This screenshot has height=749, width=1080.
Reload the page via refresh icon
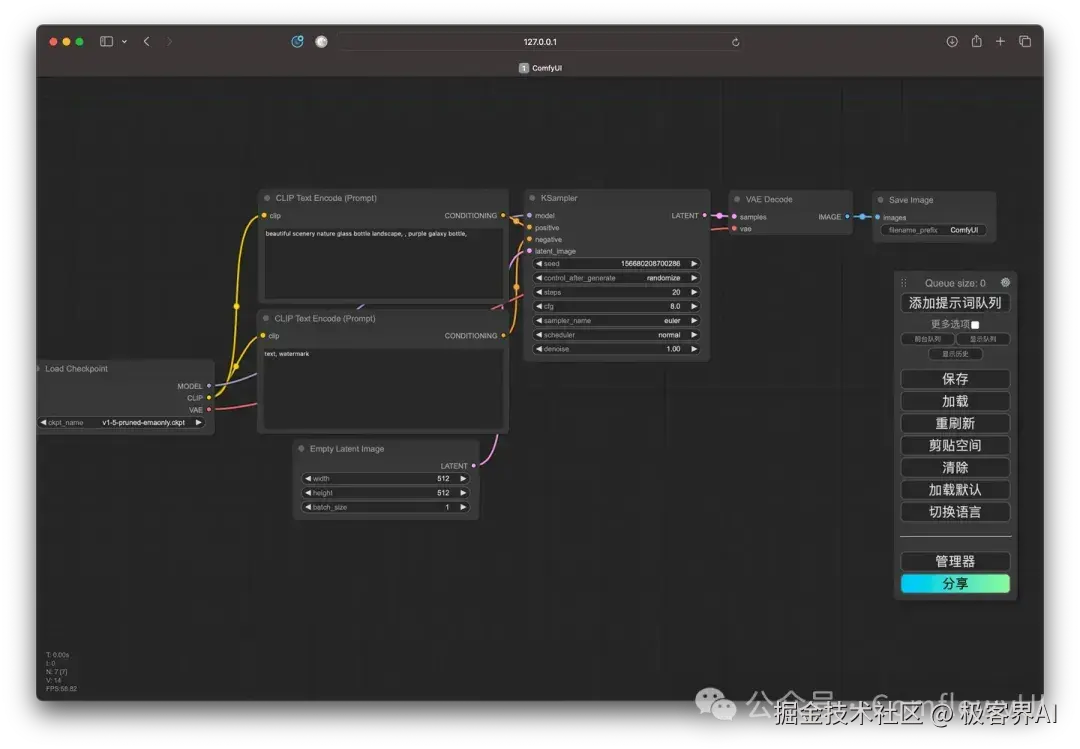[x=736, y=42]
